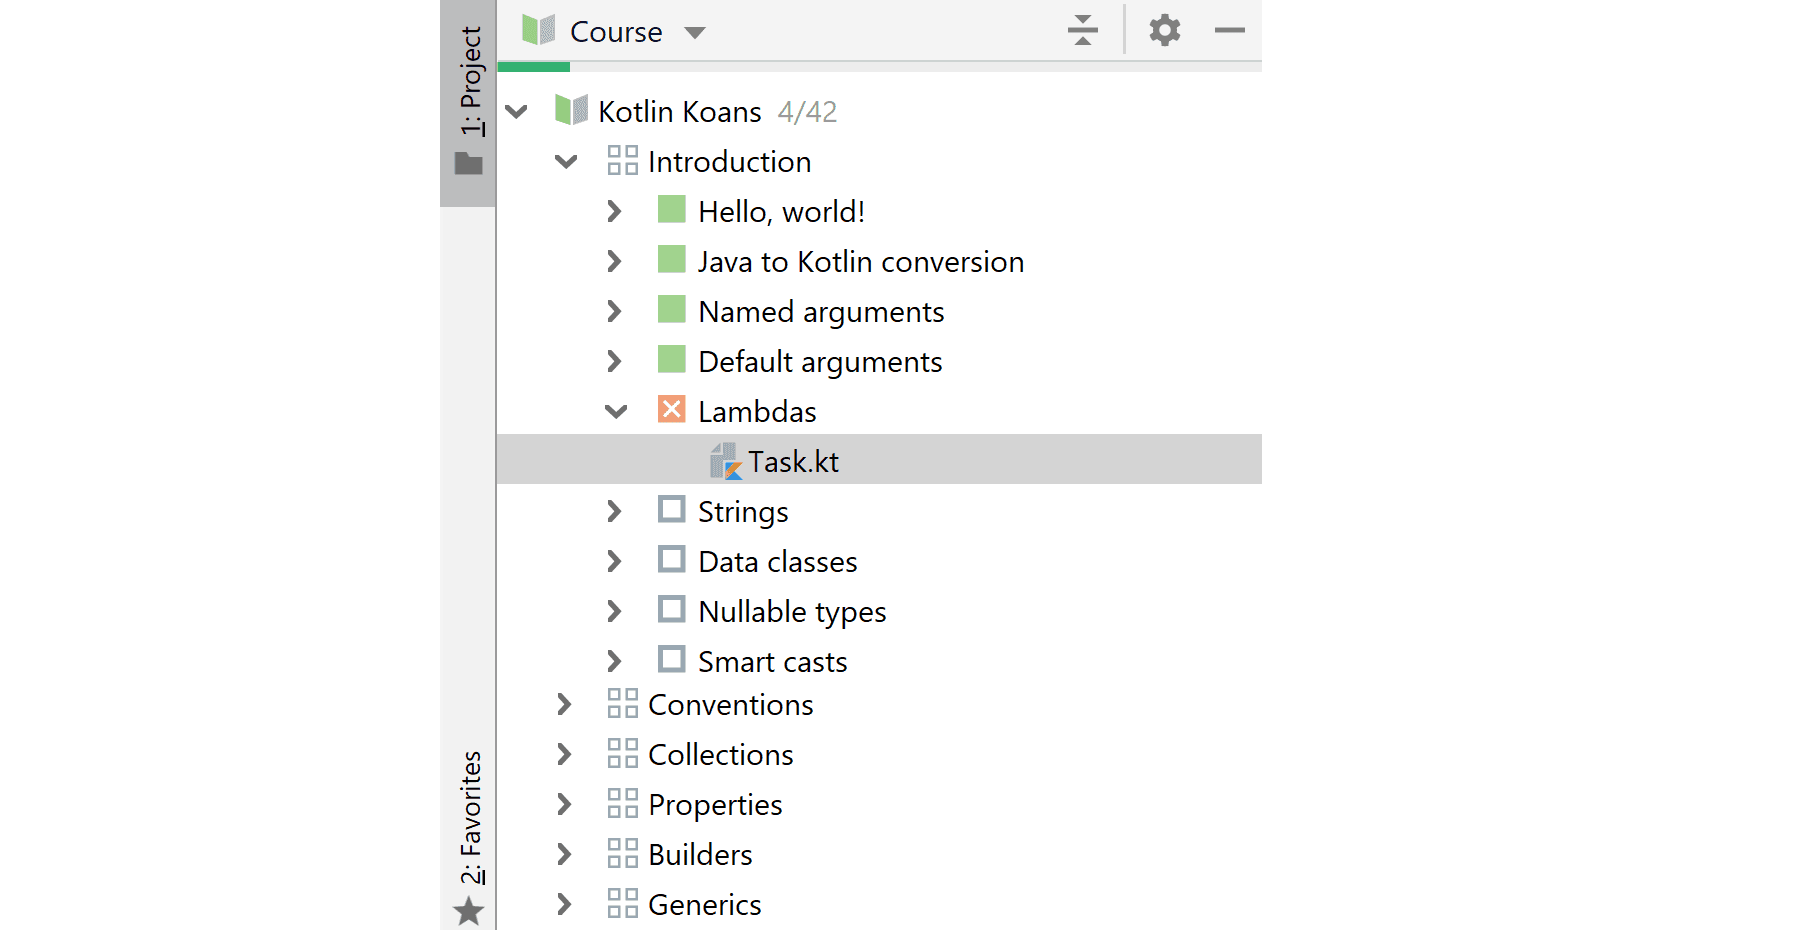This screenshot has width=1815, height=930.
Task: Click the empty square beside Nullable types
Action: point(671,610)
